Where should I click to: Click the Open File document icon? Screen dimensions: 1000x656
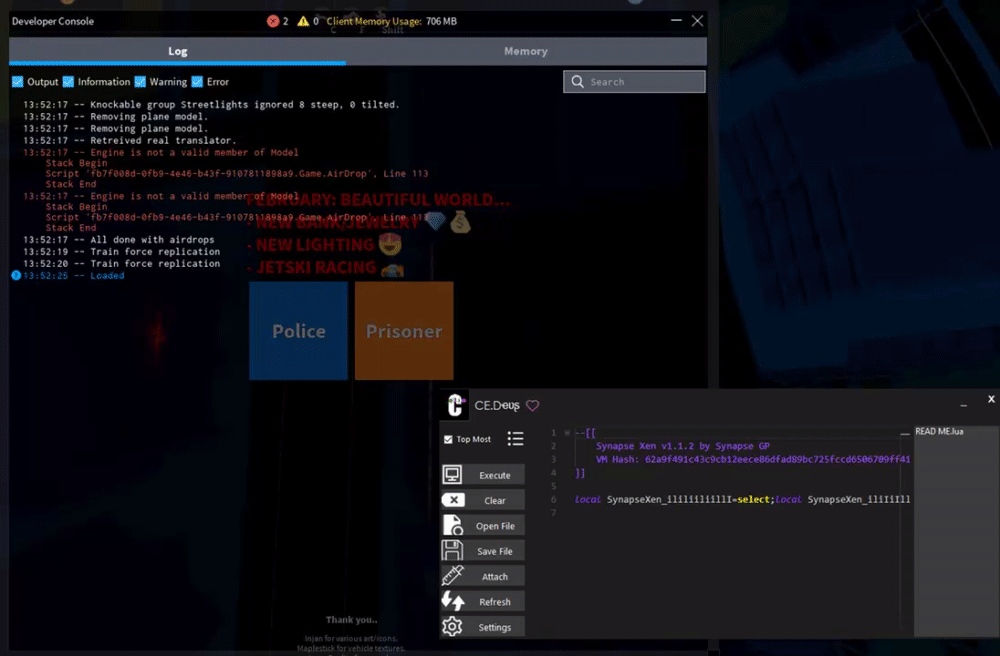click(x=453, y=525)
